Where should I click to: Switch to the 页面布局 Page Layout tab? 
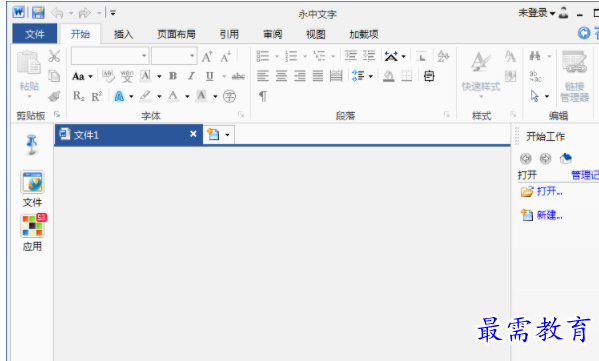pos(176,34)
